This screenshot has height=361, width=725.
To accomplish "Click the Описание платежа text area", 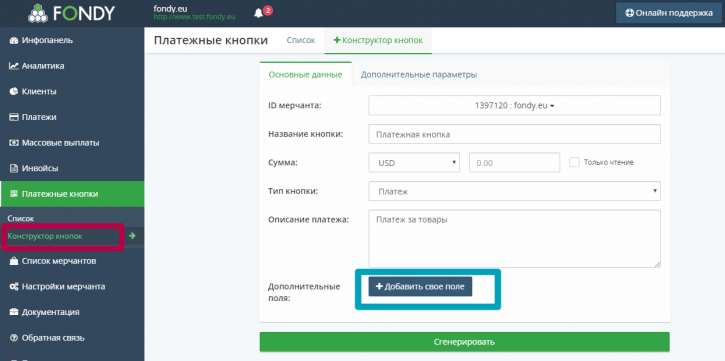I will click(x=514, y=239).
